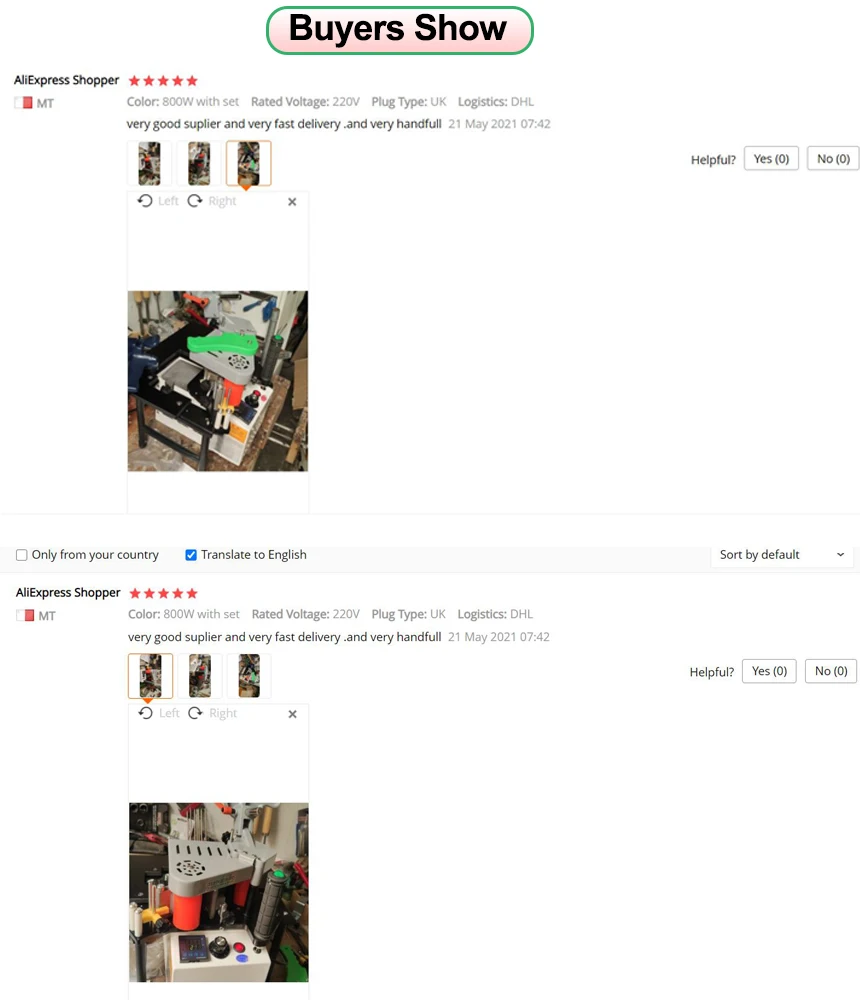Vote No (0) on the second review

tap(831, 671)
